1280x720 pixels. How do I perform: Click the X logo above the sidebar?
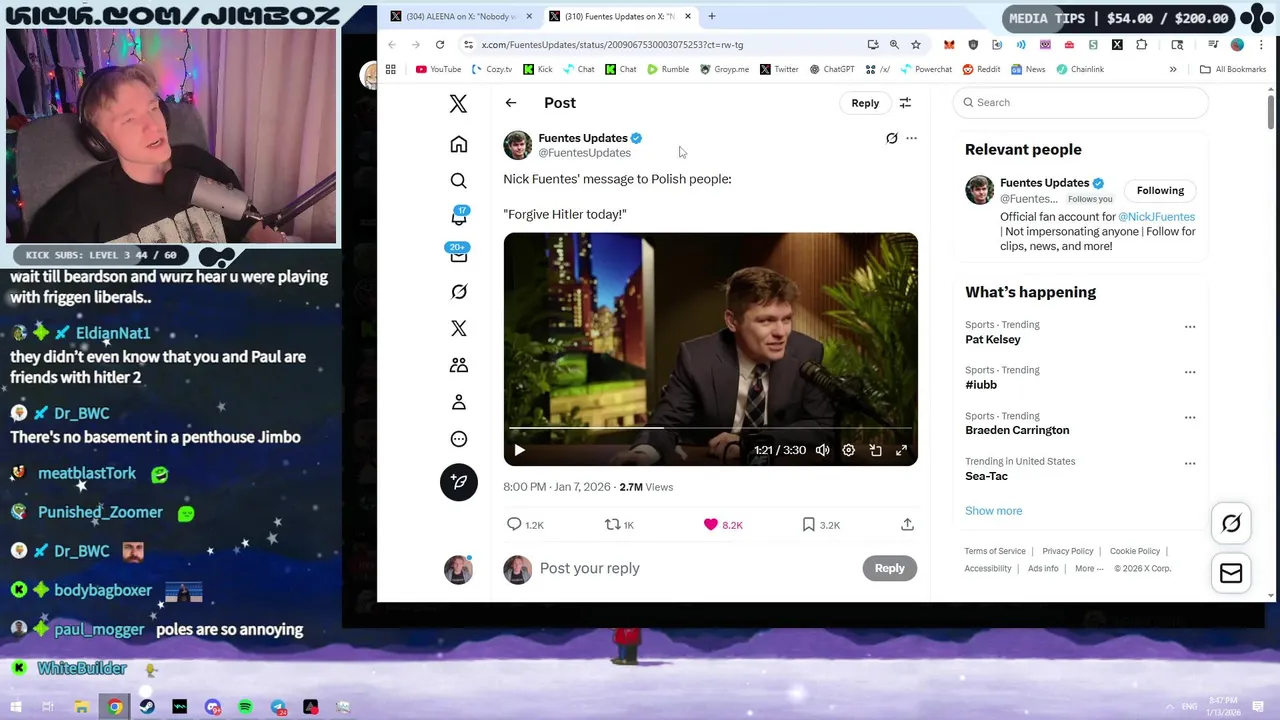[458, 104]
